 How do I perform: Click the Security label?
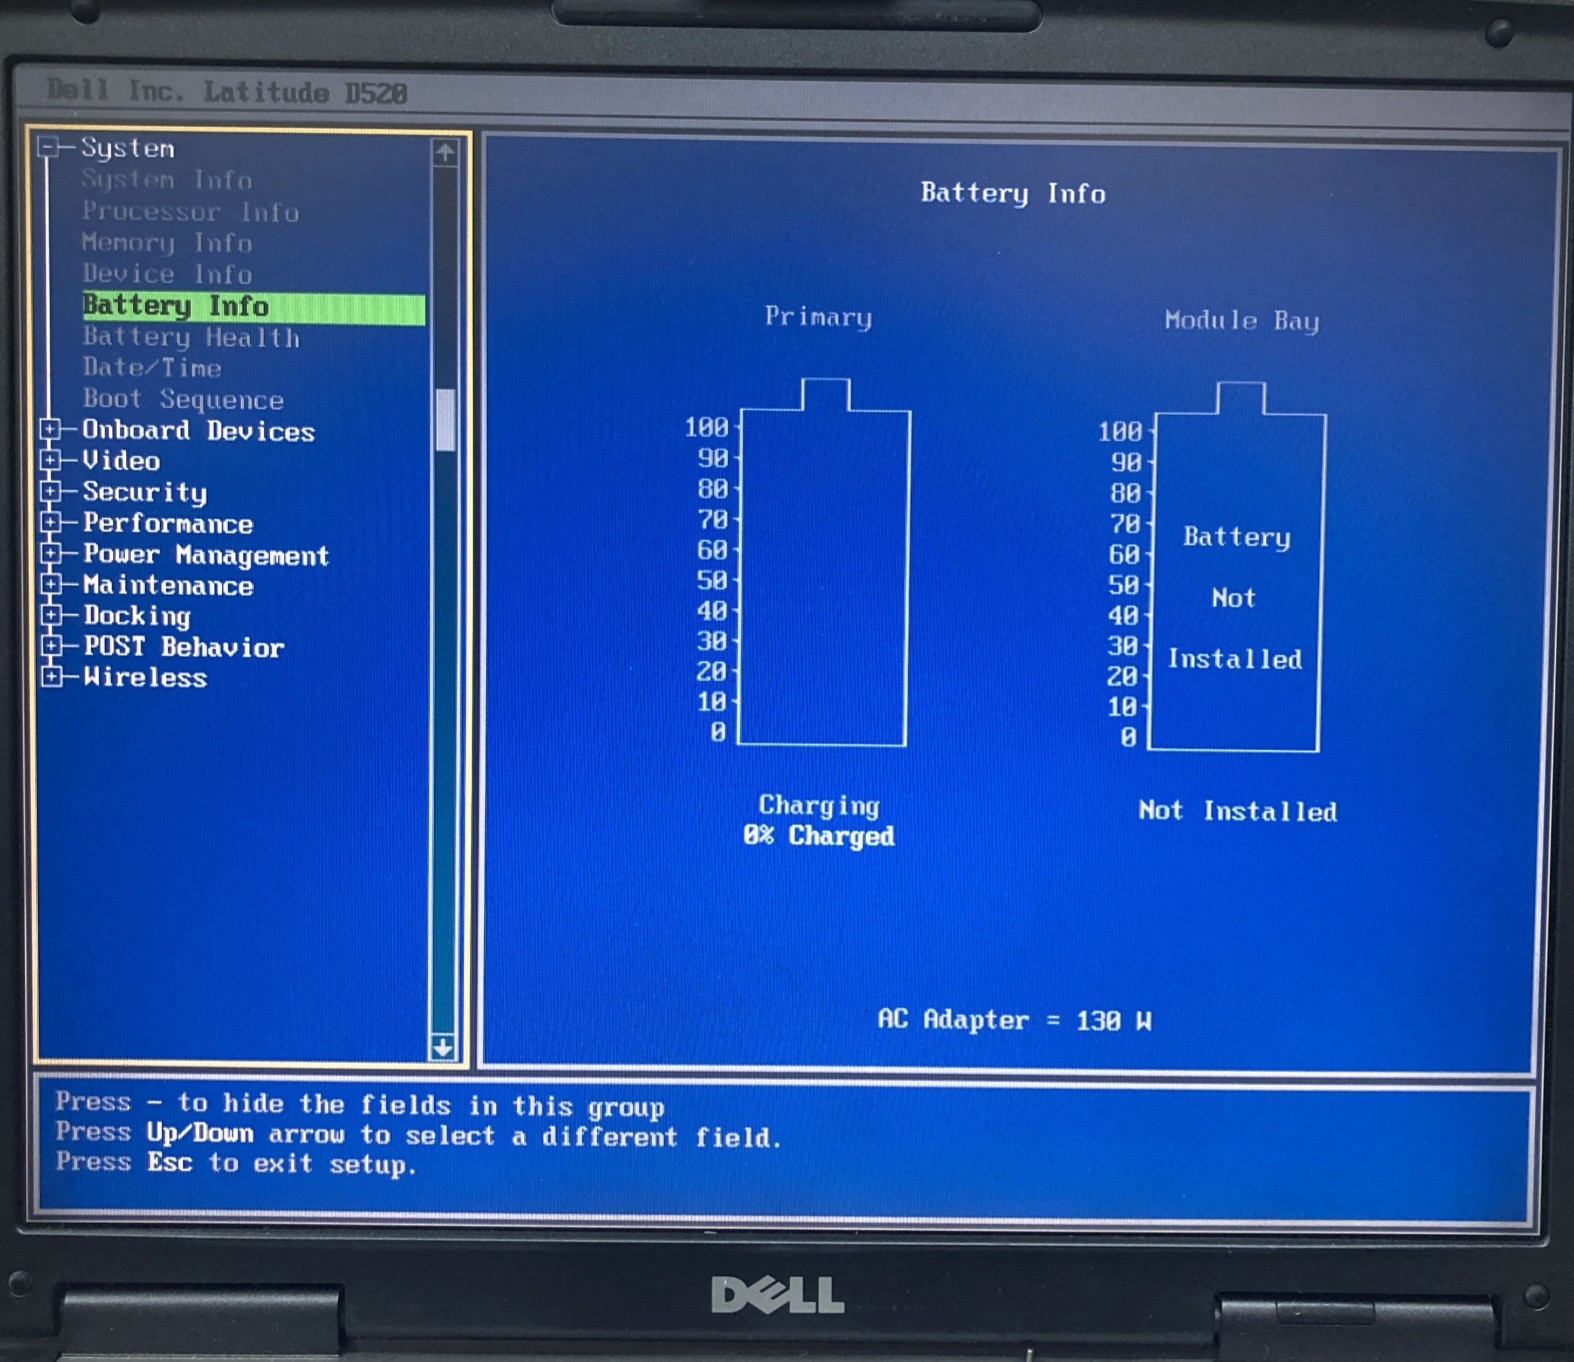point(145,492)
